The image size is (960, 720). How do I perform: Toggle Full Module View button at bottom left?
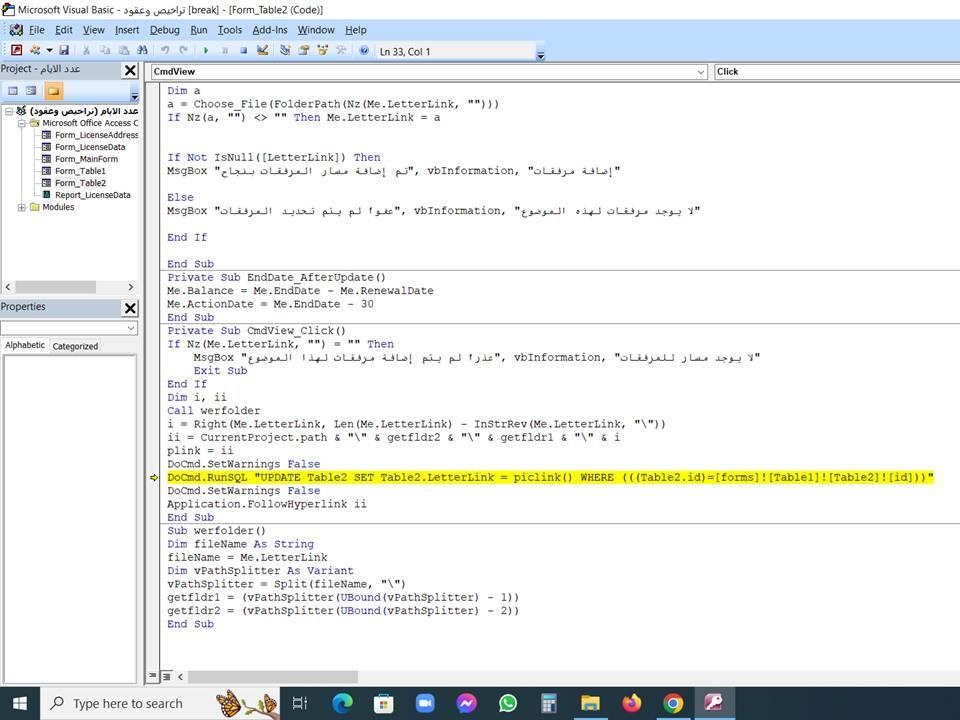(166, 676)
